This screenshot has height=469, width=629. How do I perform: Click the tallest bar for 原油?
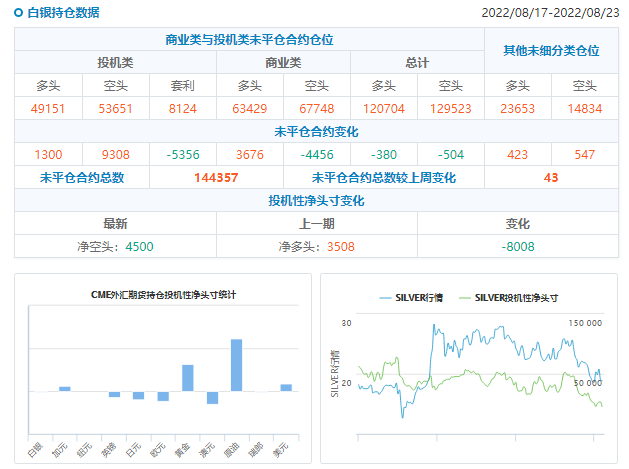(x=237, y=365)
